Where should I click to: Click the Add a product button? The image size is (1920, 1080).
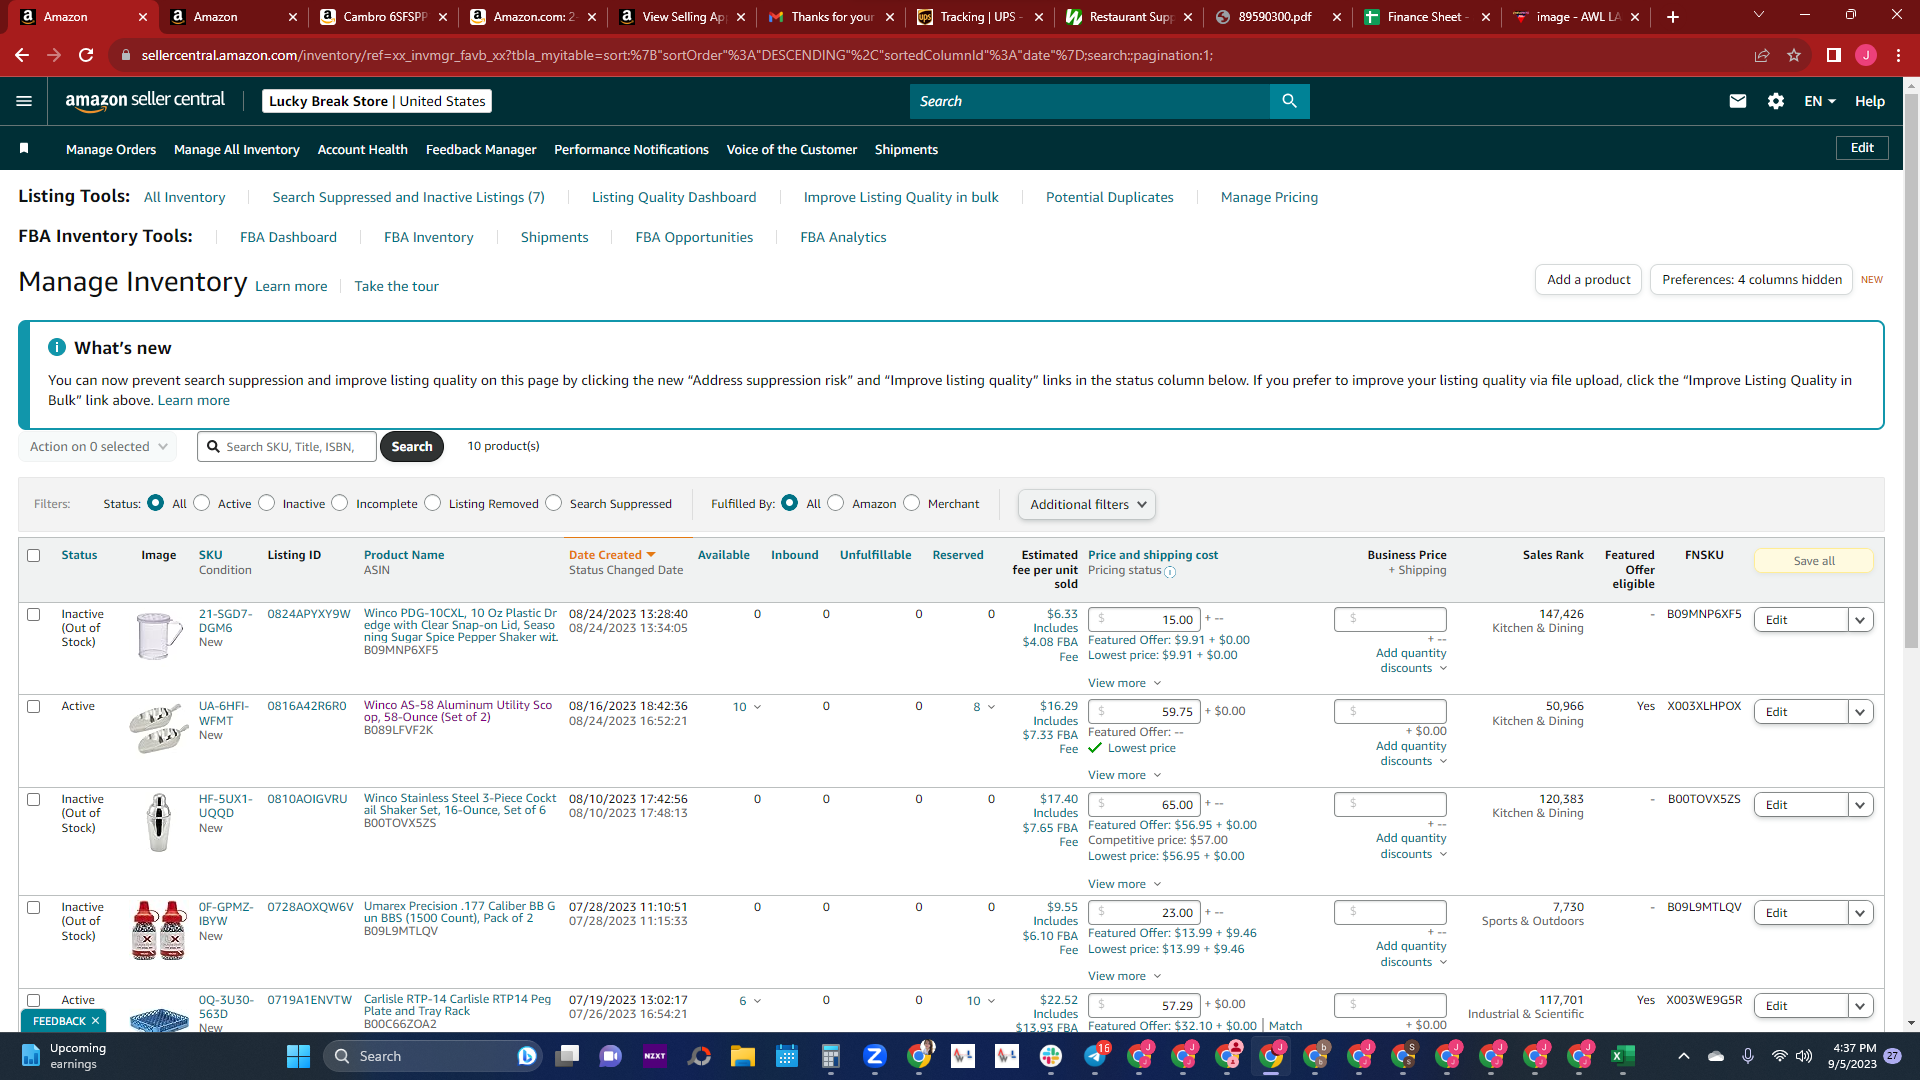pos(1588,280)
